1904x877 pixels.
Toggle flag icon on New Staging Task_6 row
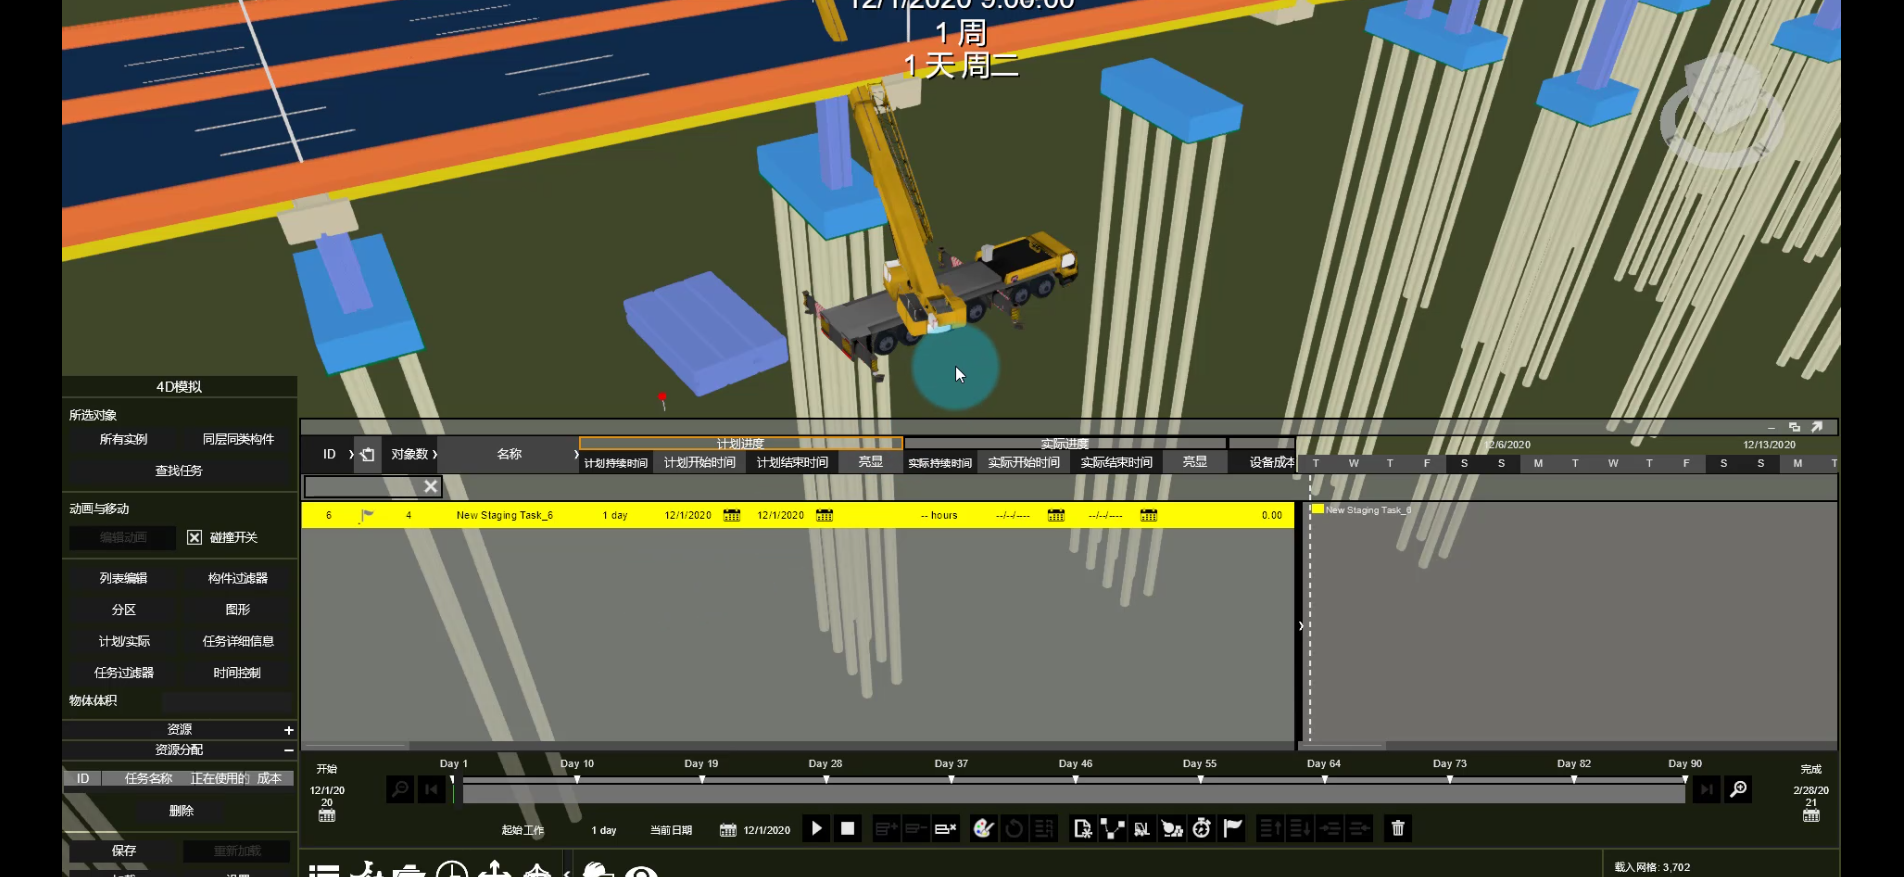pos(367,515)
